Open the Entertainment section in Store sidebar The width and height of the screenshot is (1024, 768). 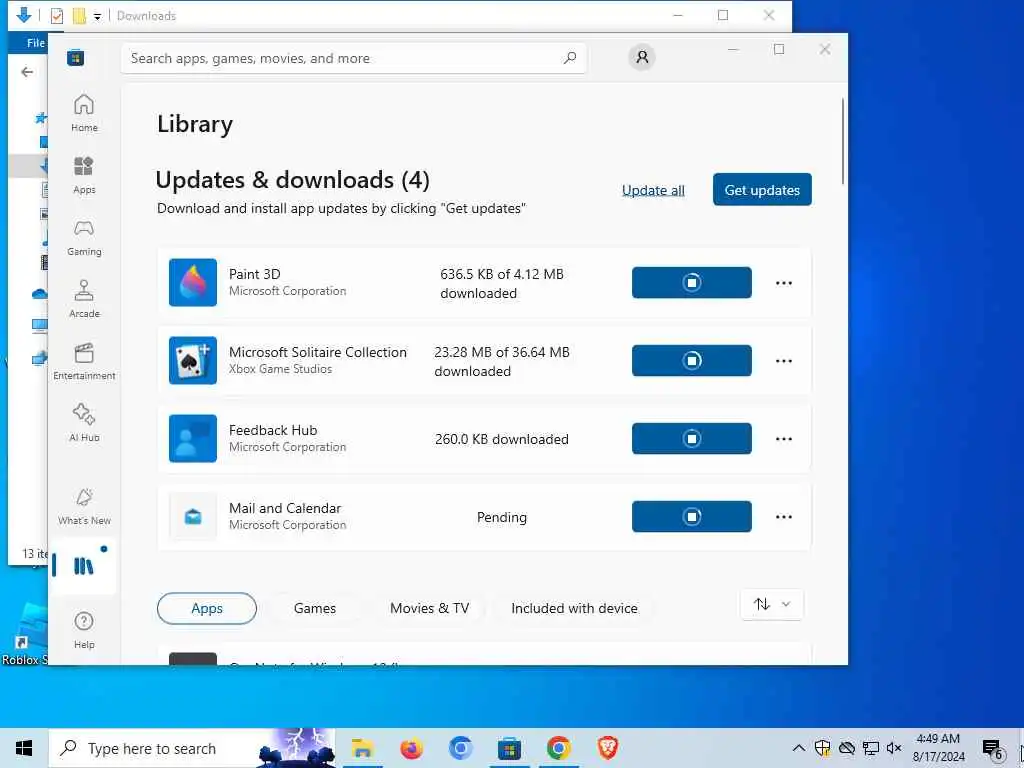[84, 361]
